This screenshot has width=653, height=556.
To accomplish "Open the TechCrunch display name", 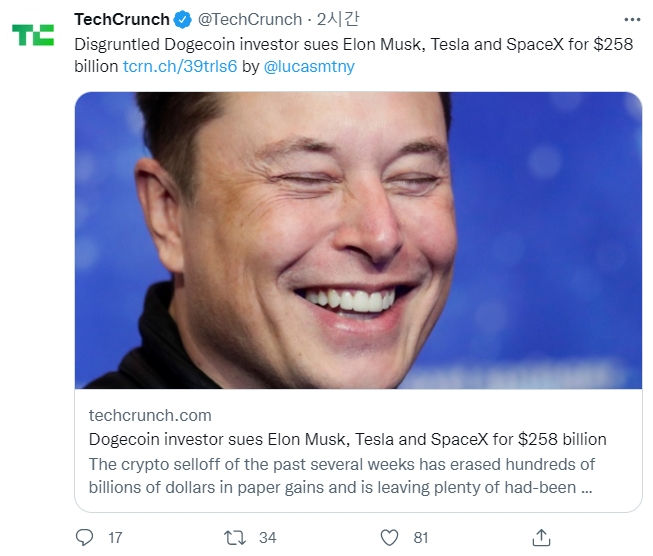I will (x=122, y=19).
